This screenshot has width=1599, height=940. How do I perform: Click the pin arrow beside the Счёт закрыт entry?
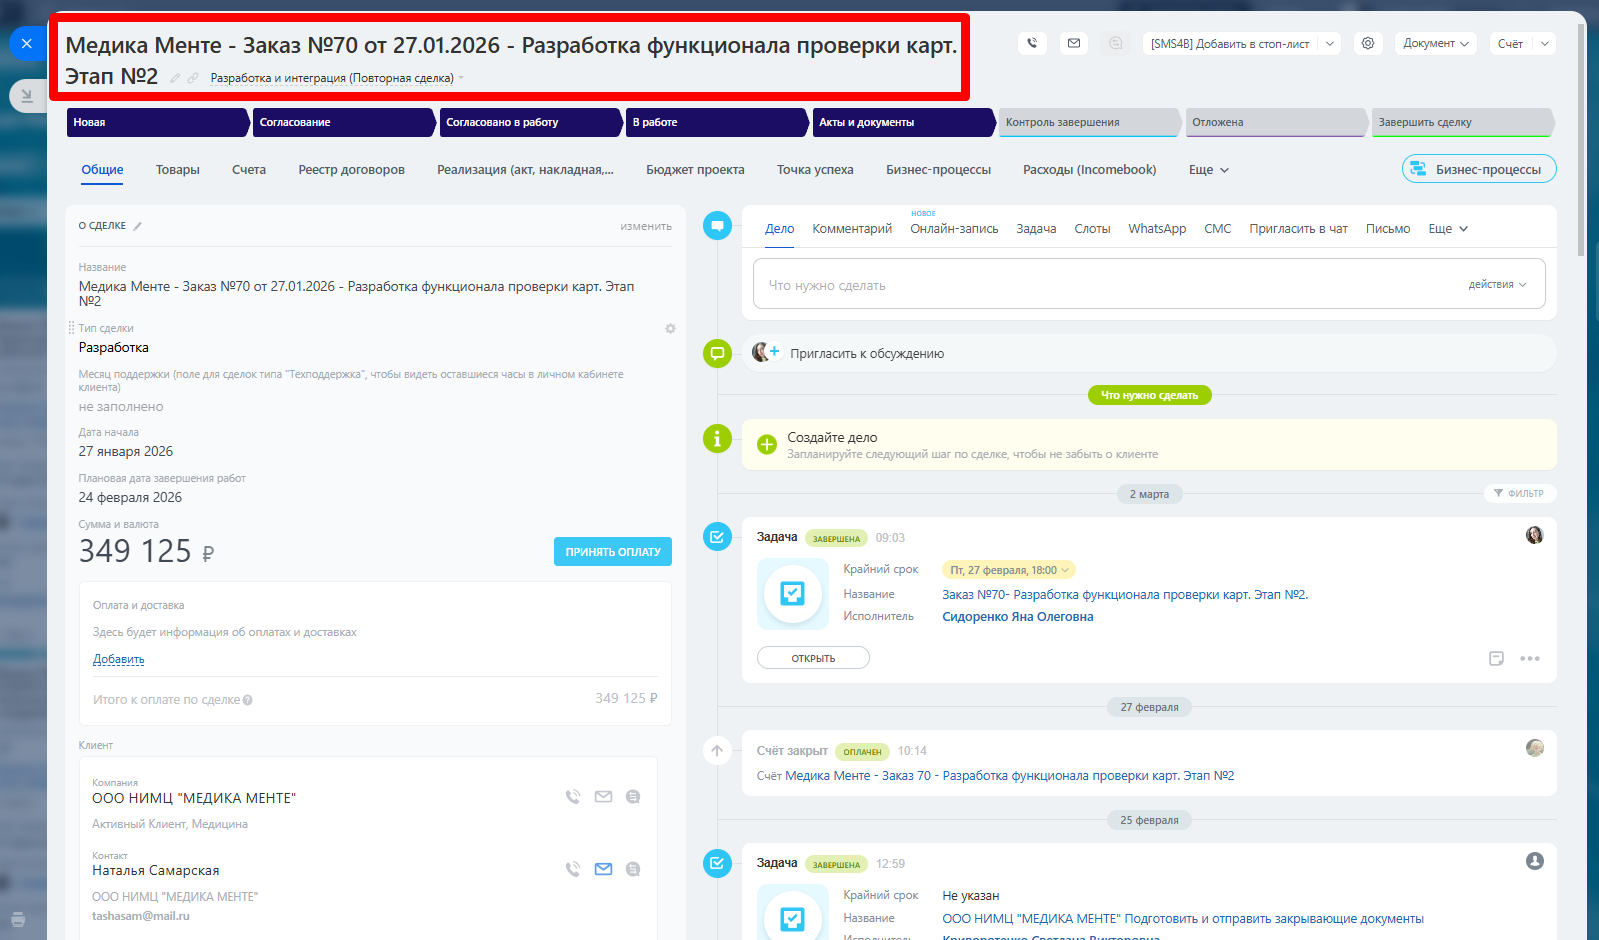pyautogui.click(x=717, y=751)
